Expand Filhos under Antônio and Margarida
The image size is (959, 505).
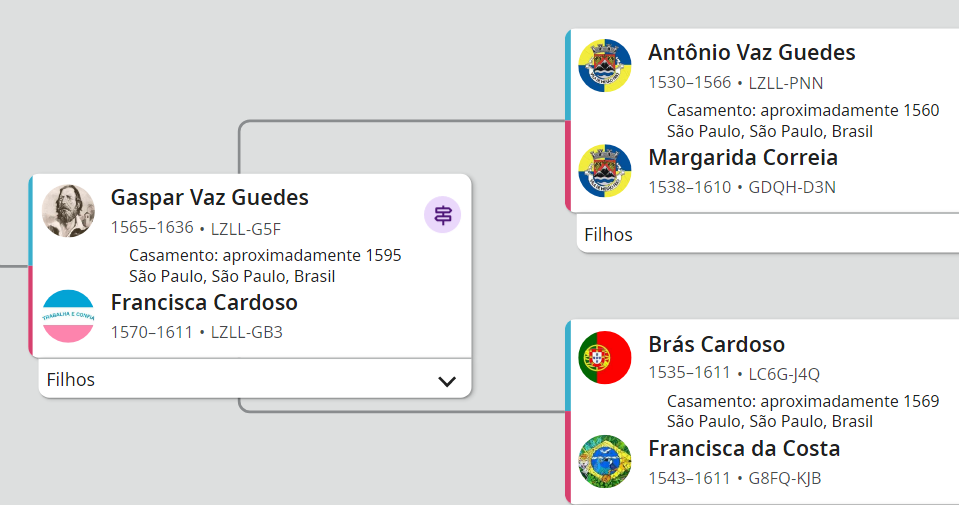click(x=609, y=235)
